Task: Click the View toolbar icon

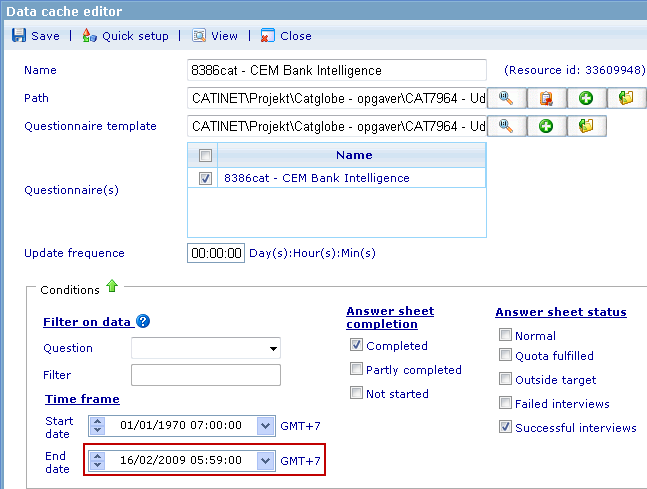Action: (x=215, y=36)
